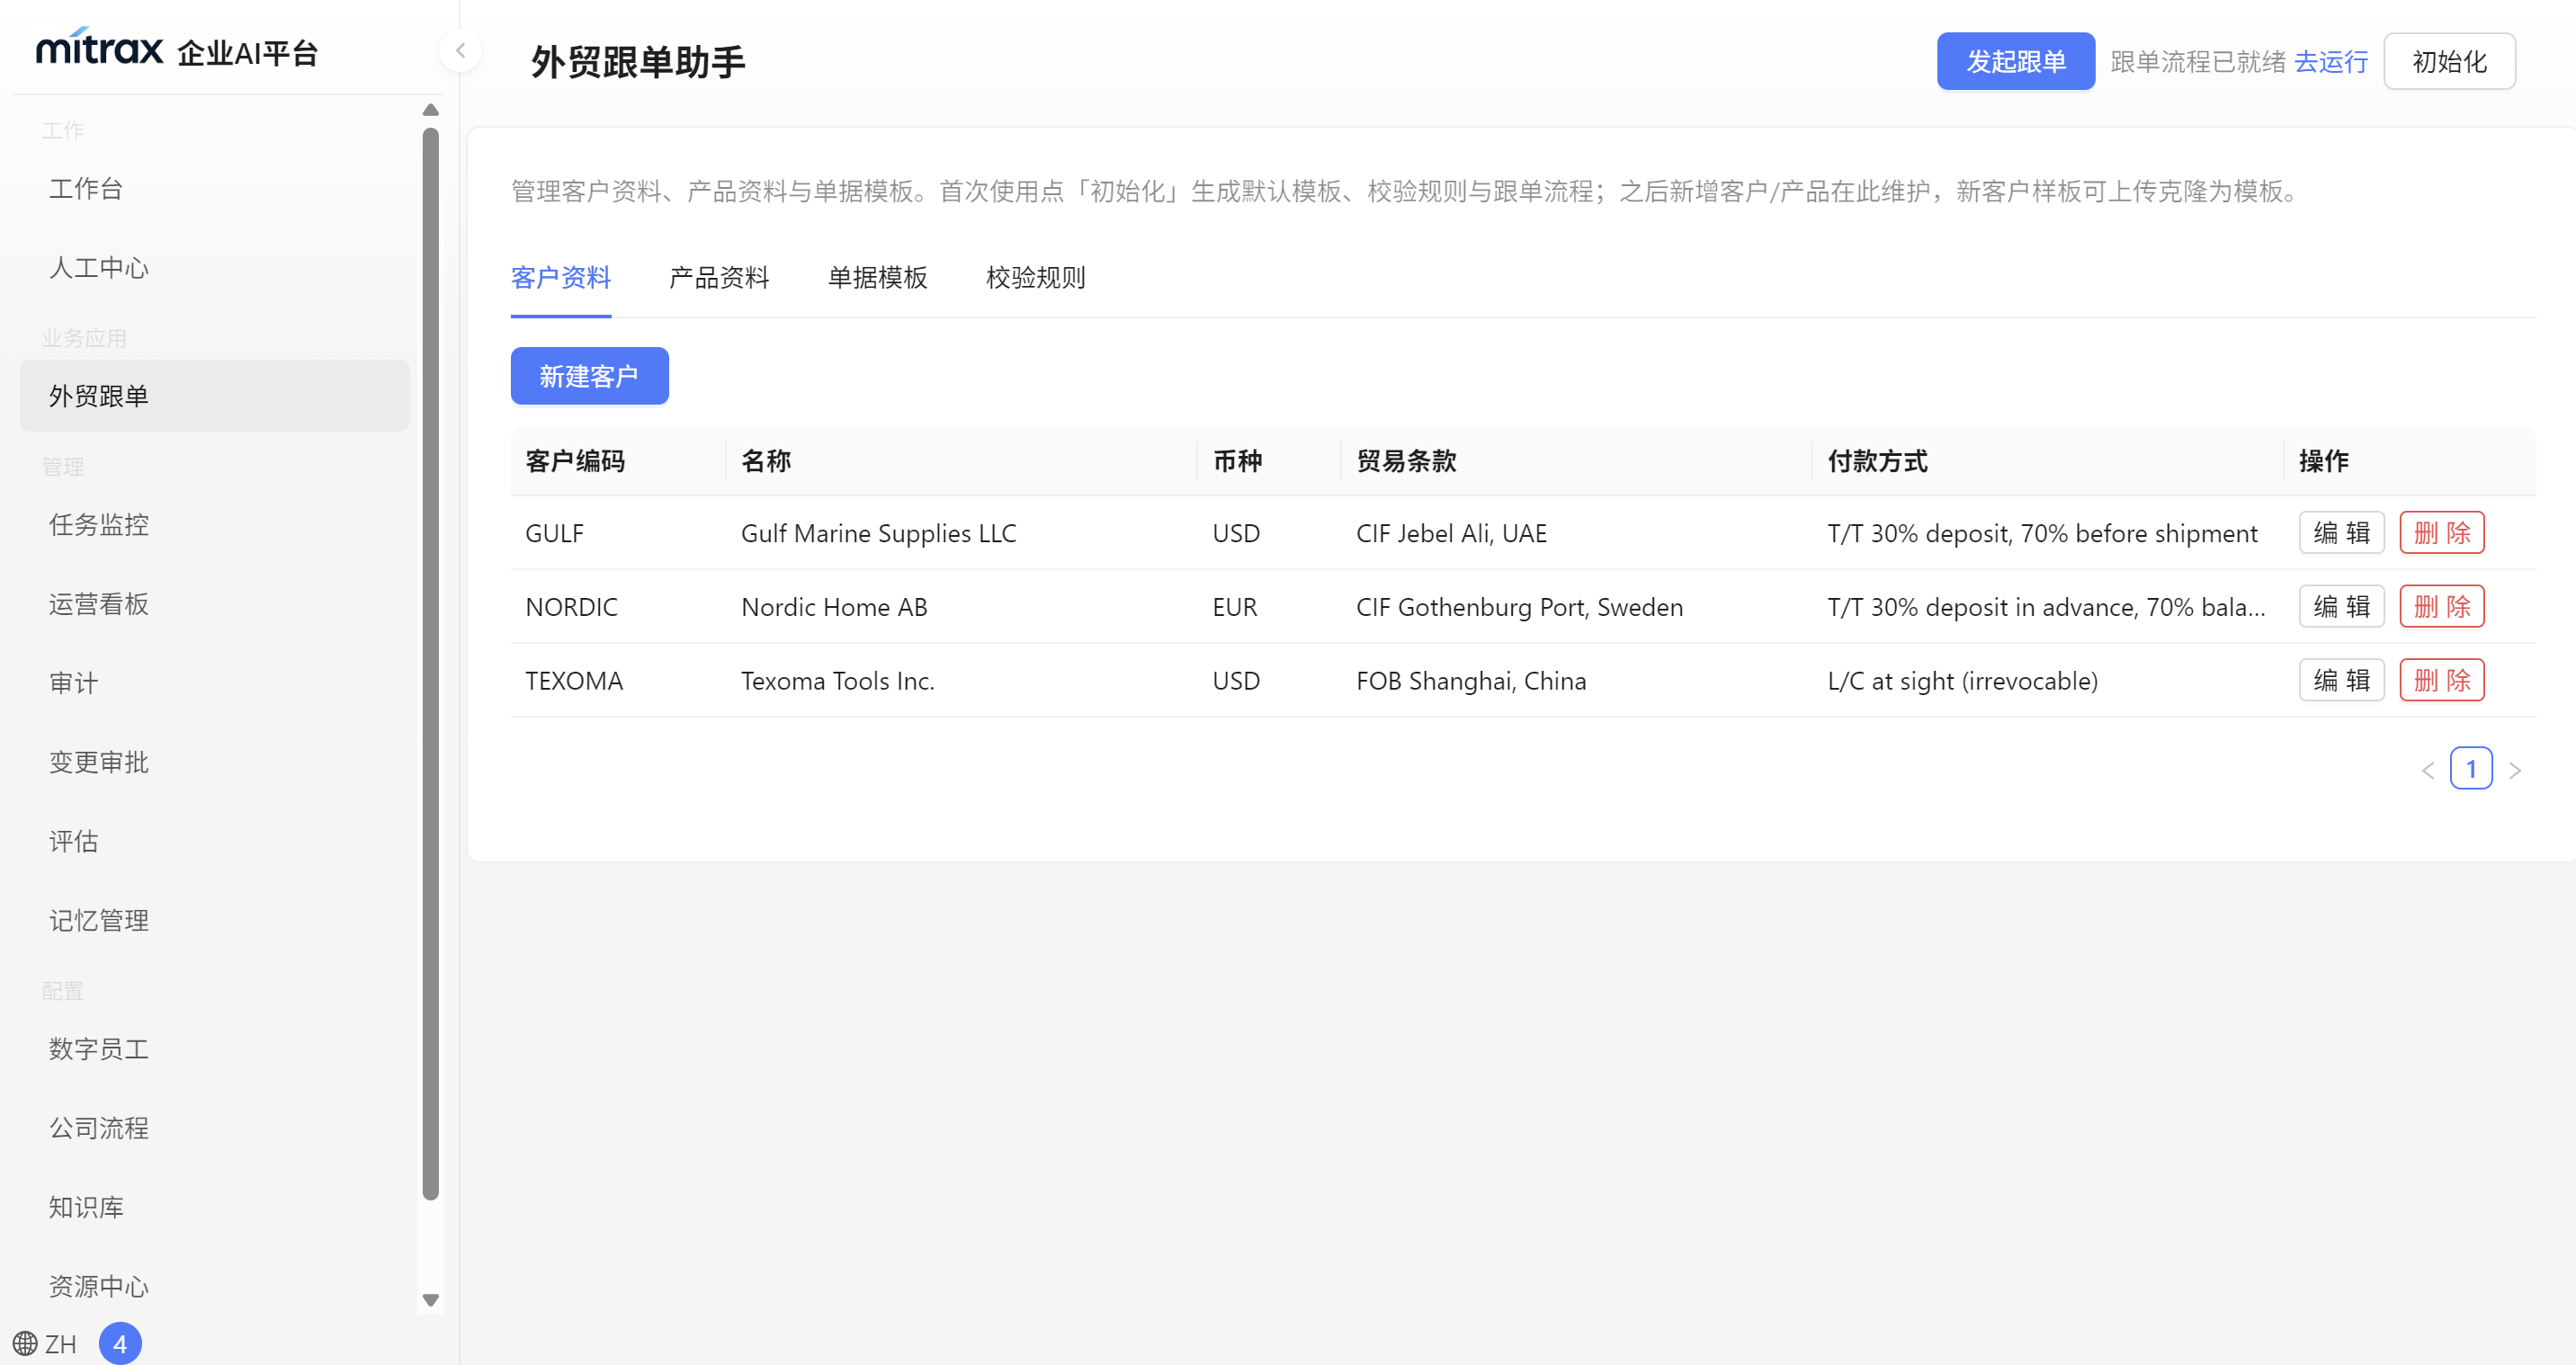Open 评估 in the sidebar
The image size is (2576, 1365).
[x=215, y=841]
